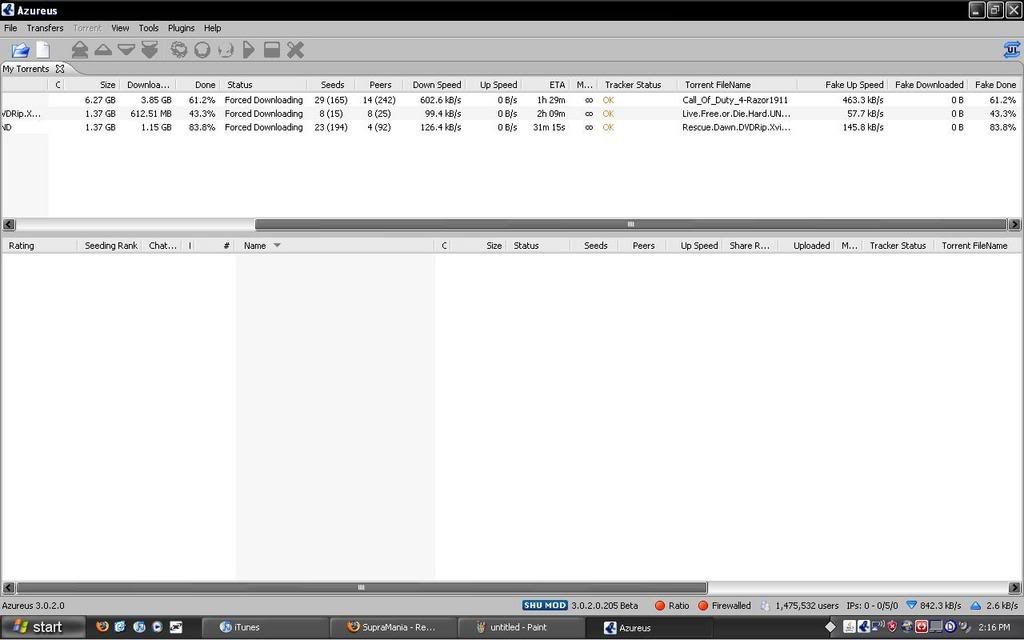Click the Azureus icon in the system tray
Viewport: 1024px width, 640px height.
coord(863,627)
